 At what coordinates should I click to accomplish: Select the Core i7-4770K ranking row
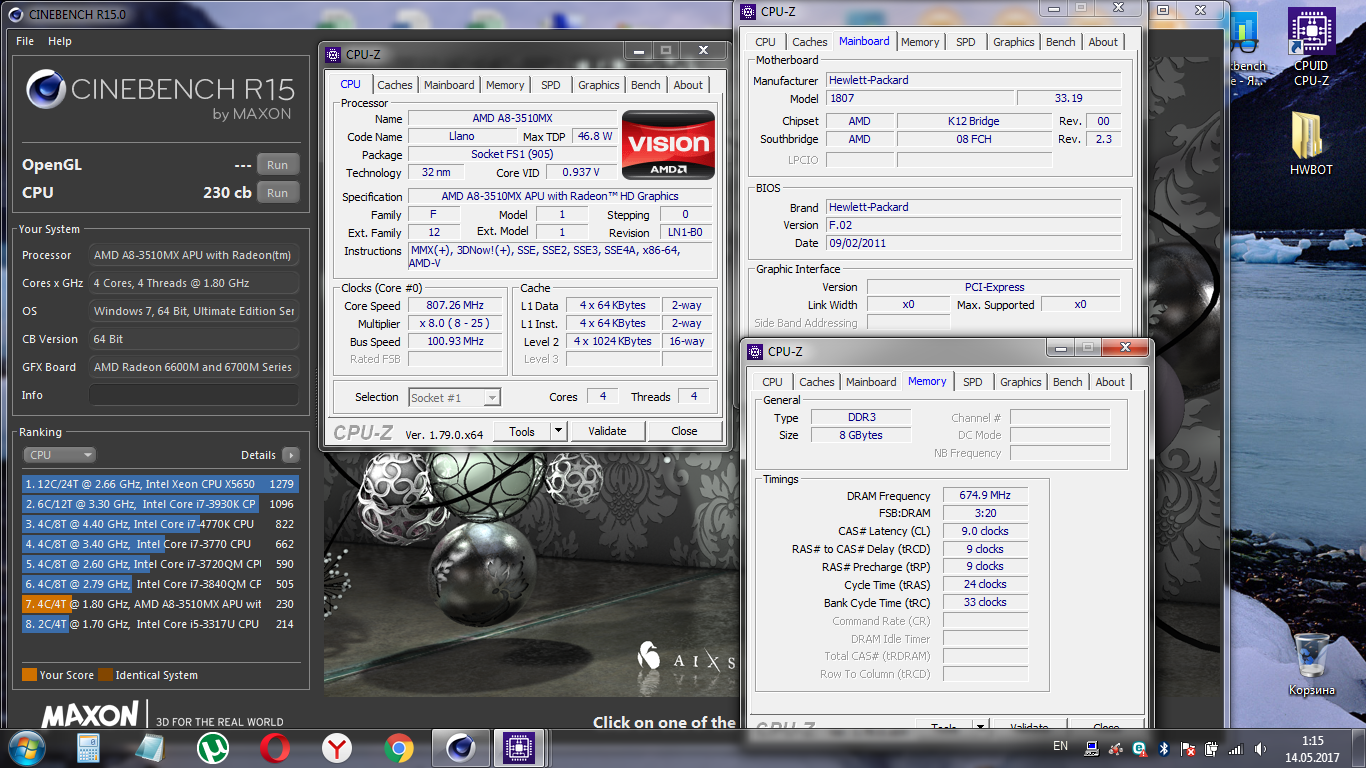click(160, 524)
